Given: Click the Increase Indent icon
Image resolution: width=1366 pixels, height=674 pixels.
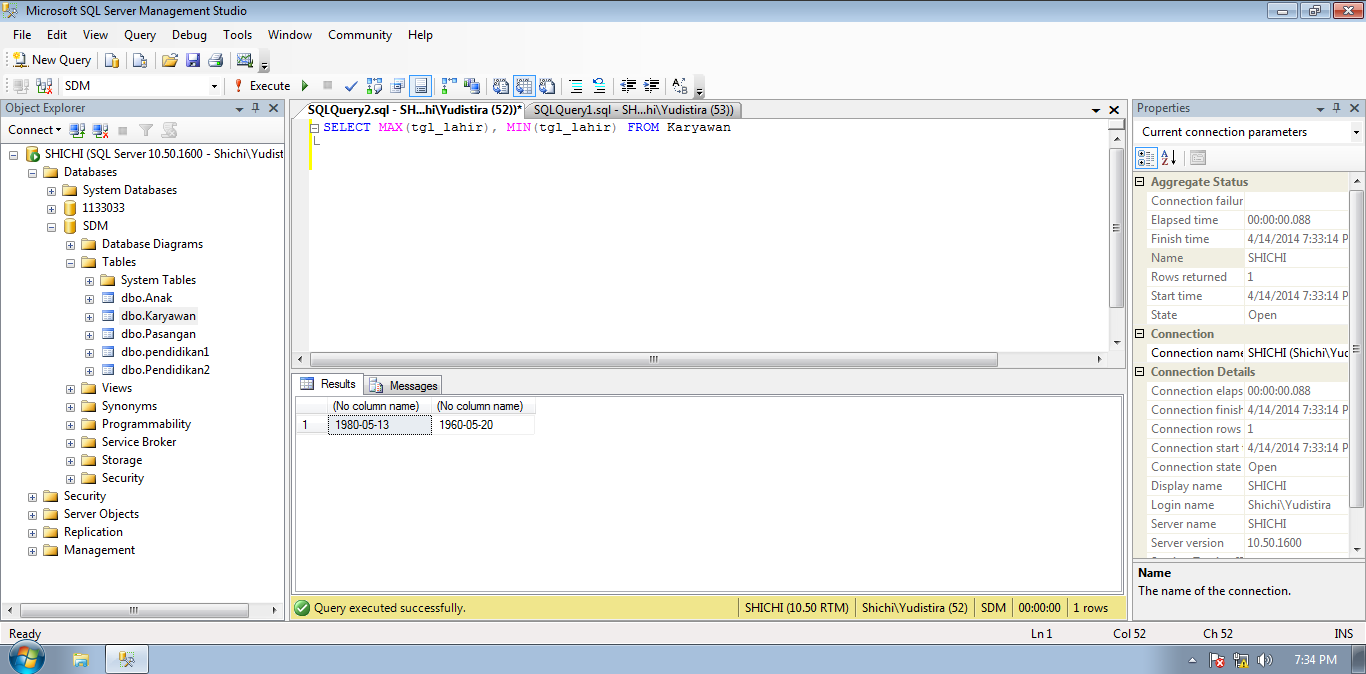Looking at the screenshot, I should pyautogui.click(x=651, y=86).
